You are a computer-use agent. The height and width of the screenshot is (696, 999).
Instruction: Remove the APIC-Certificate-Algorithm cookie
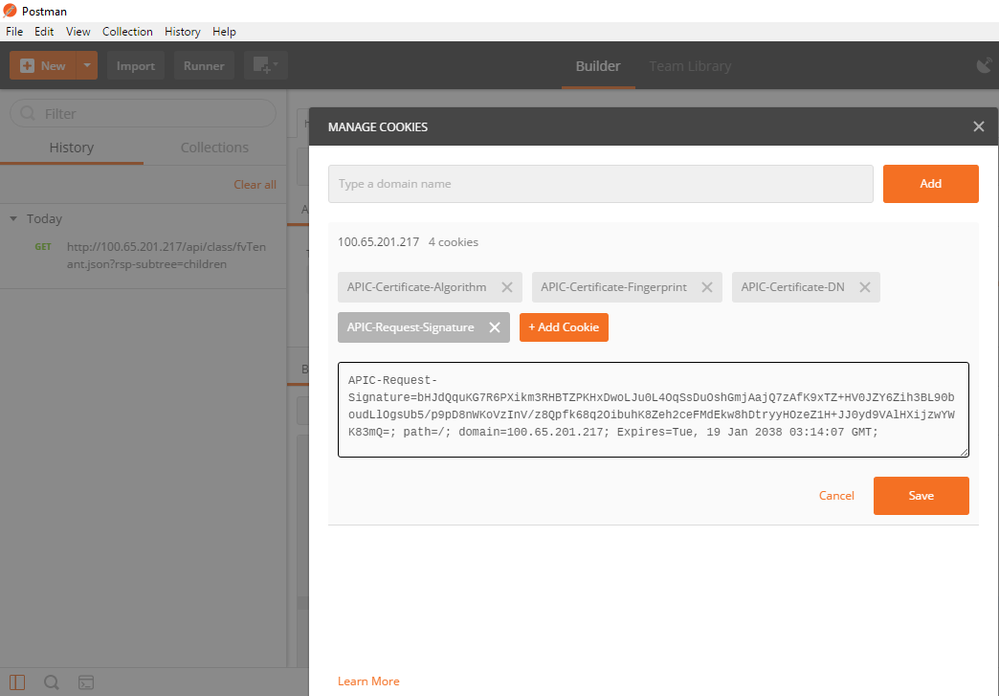click(x=506, y=287)
